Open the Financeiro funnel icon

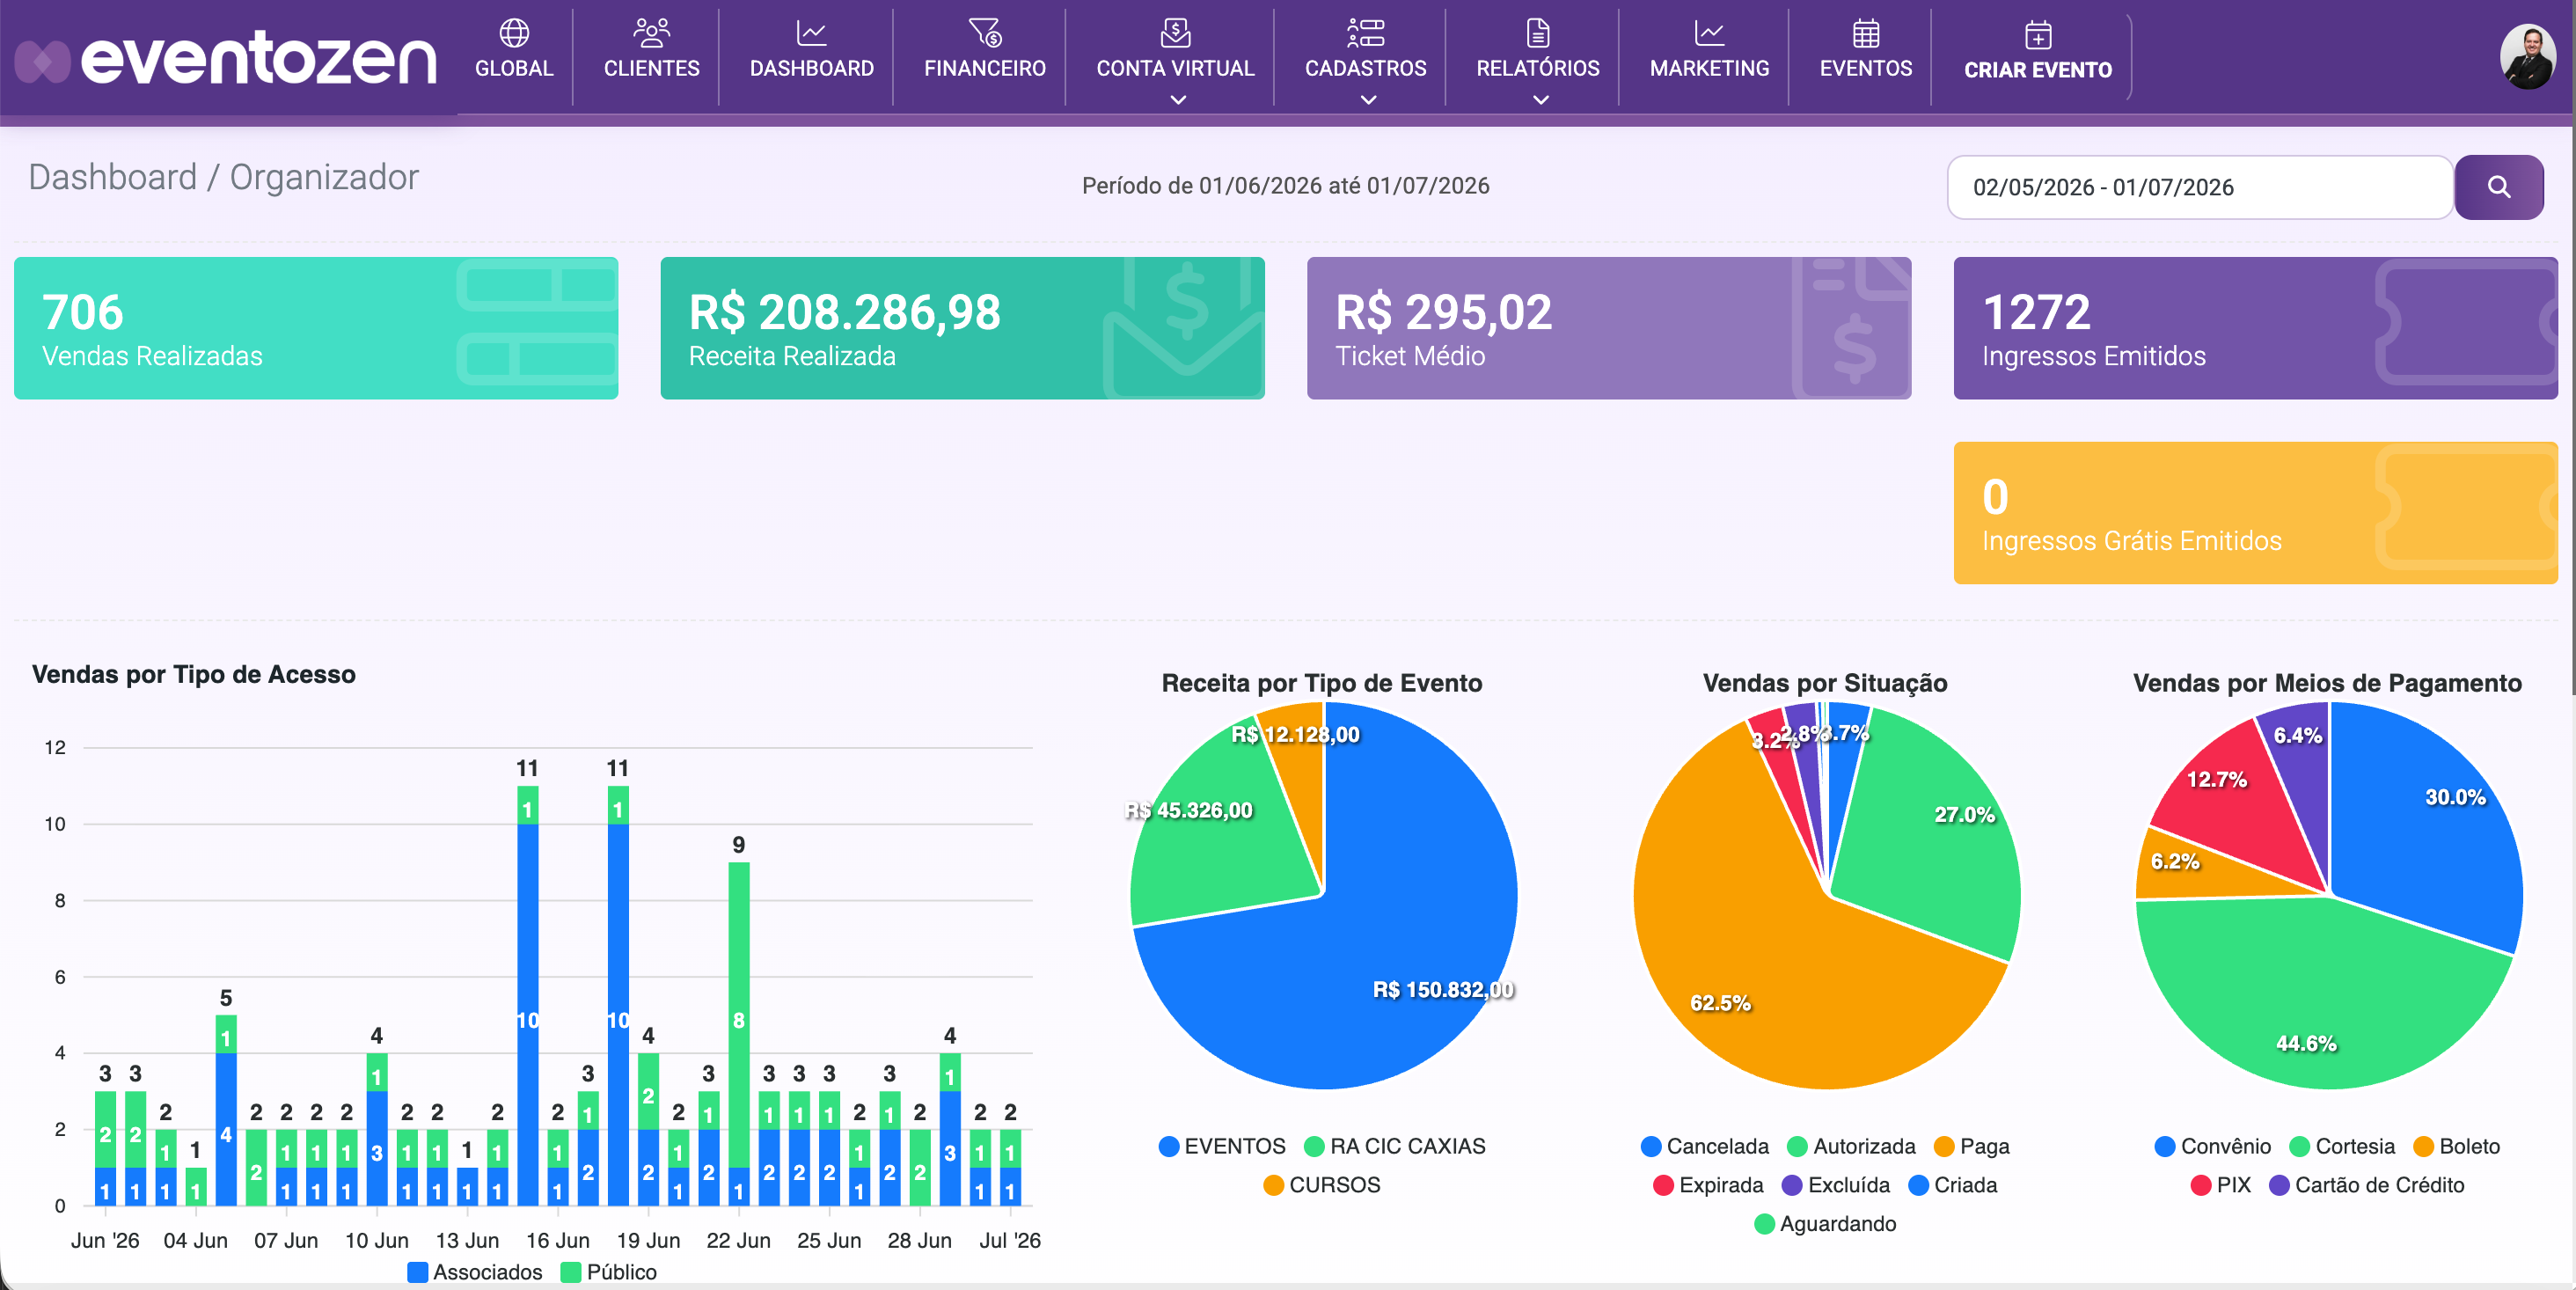click(x=984, y=33)
